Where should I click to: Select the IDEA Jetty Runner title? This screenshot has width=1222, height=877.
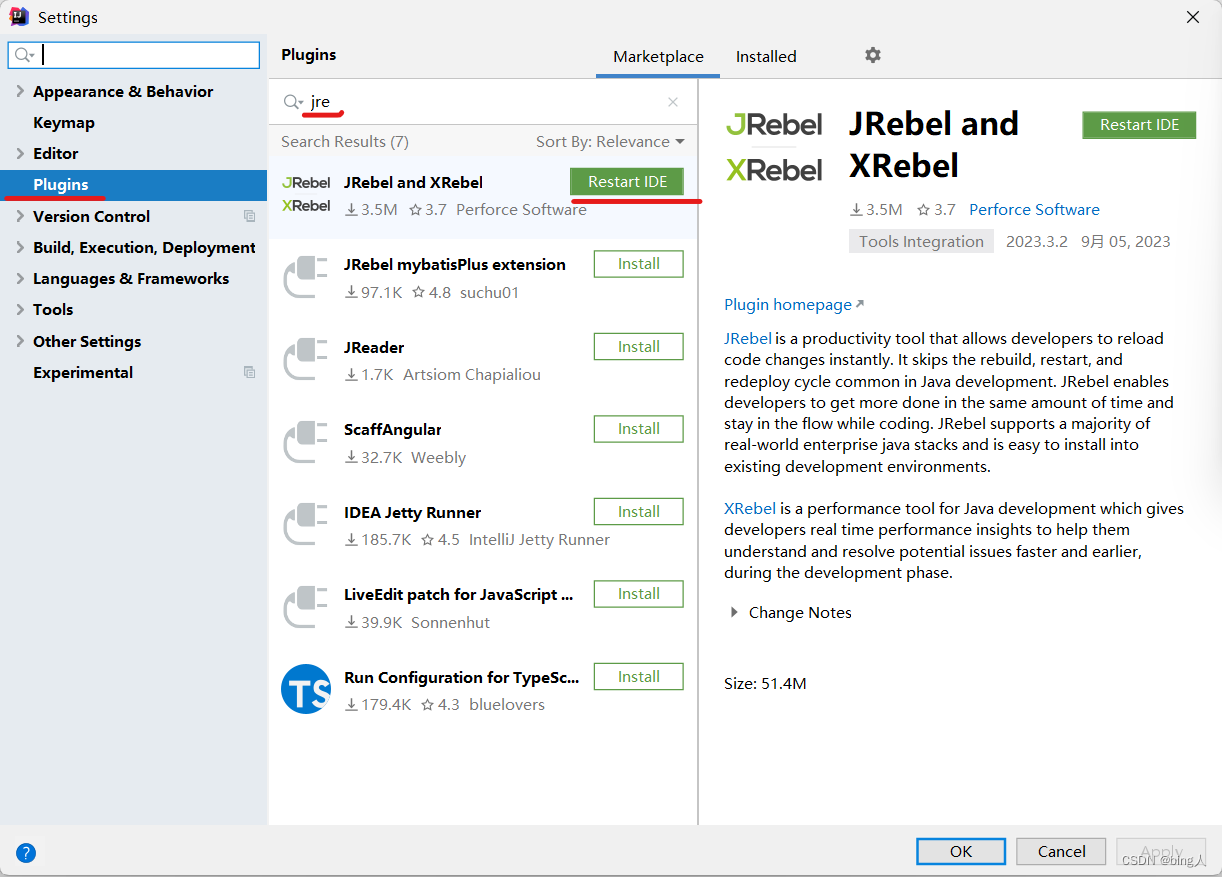413,513
